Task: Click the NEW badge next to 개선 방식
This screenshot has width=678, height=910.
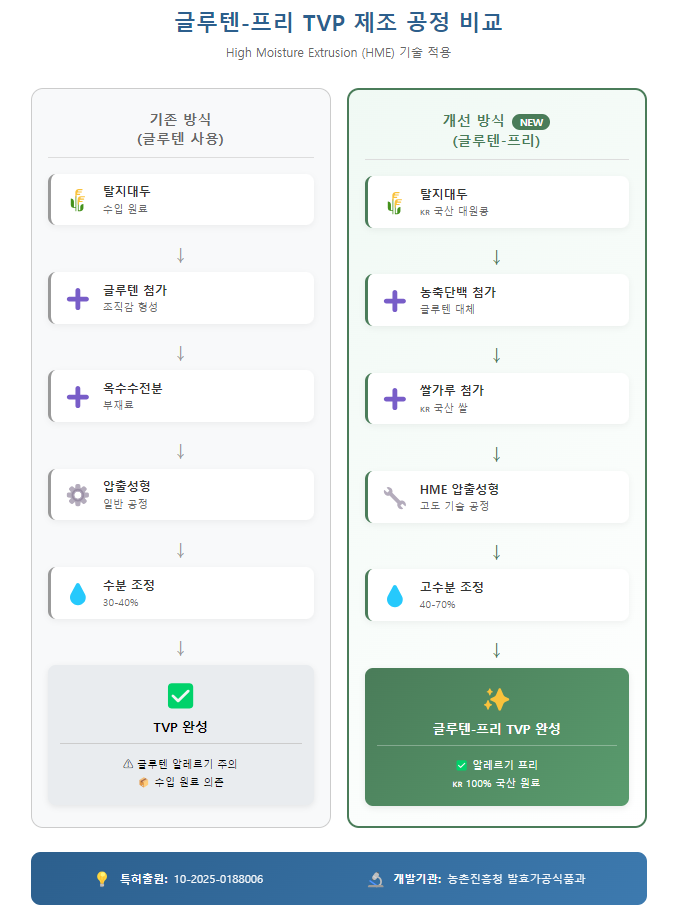Action: pyautogui.click(x=530, y=122)
